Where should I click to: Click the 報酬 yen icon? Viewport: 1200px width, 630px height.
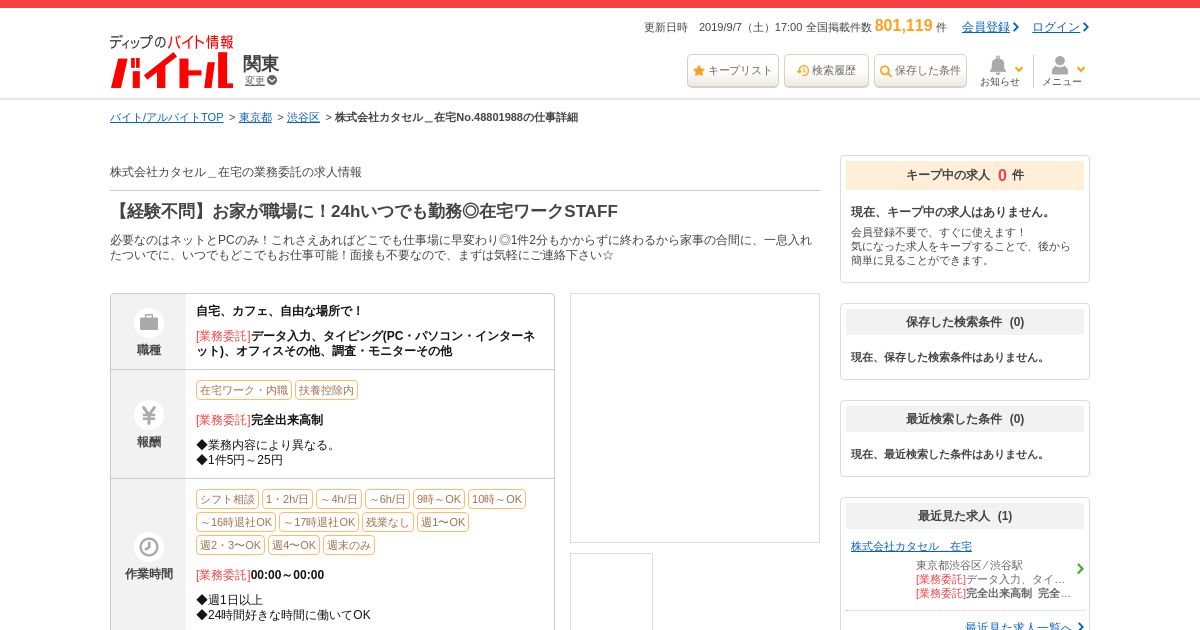point(149,414)
